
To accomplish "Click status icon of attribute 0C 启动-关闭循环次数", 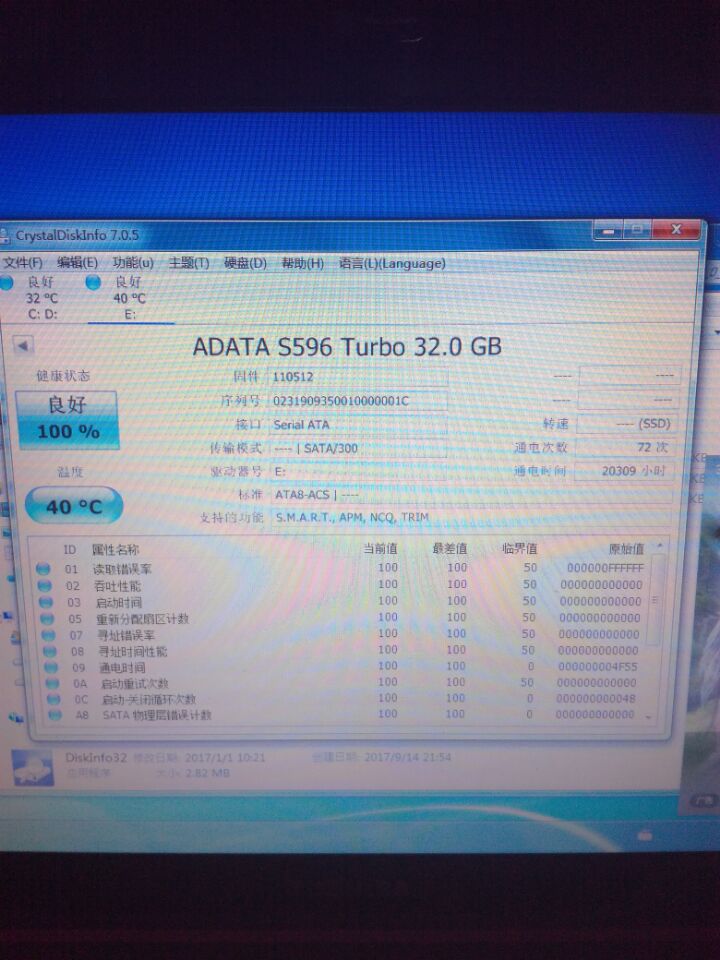I will [54, 699].
